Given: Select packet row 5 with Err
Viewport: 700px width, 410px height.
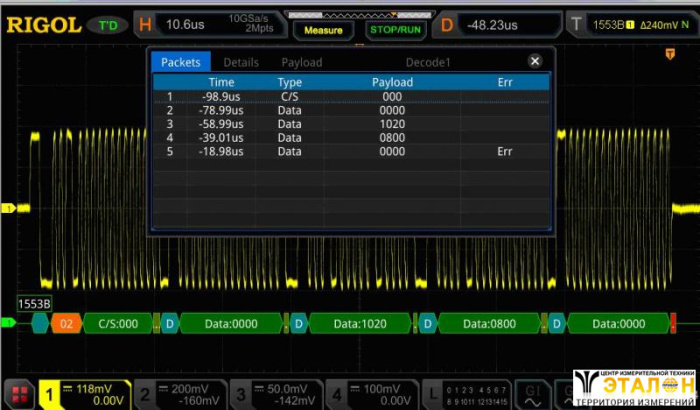Looking at the screenshot, I should 350,152.
